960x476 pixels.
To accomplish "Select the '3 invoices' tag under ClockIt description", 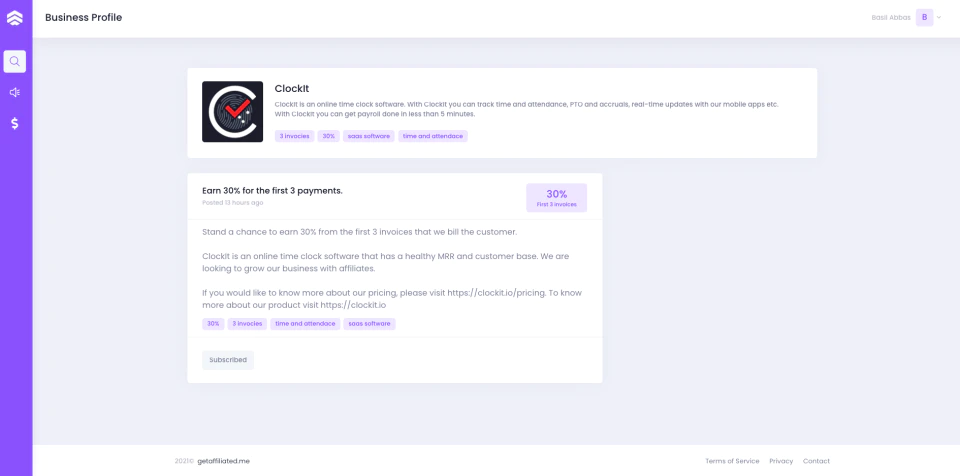I will (294, 136).
